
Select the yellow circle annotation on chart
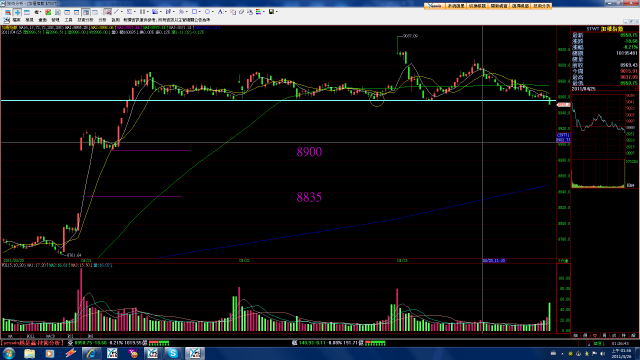[377, 100]
